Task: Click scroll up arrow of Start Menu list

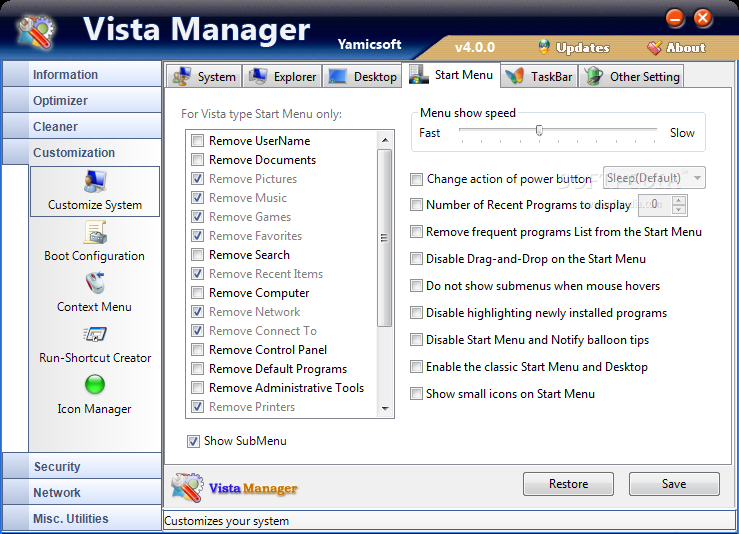Action: 385,140
